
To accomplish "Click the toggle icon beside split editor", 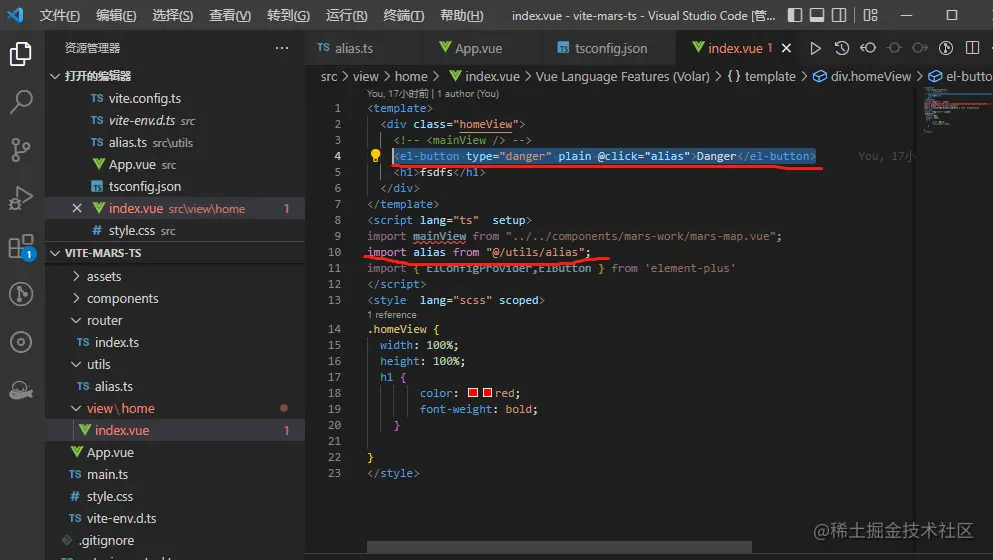I will pos(946,48).
